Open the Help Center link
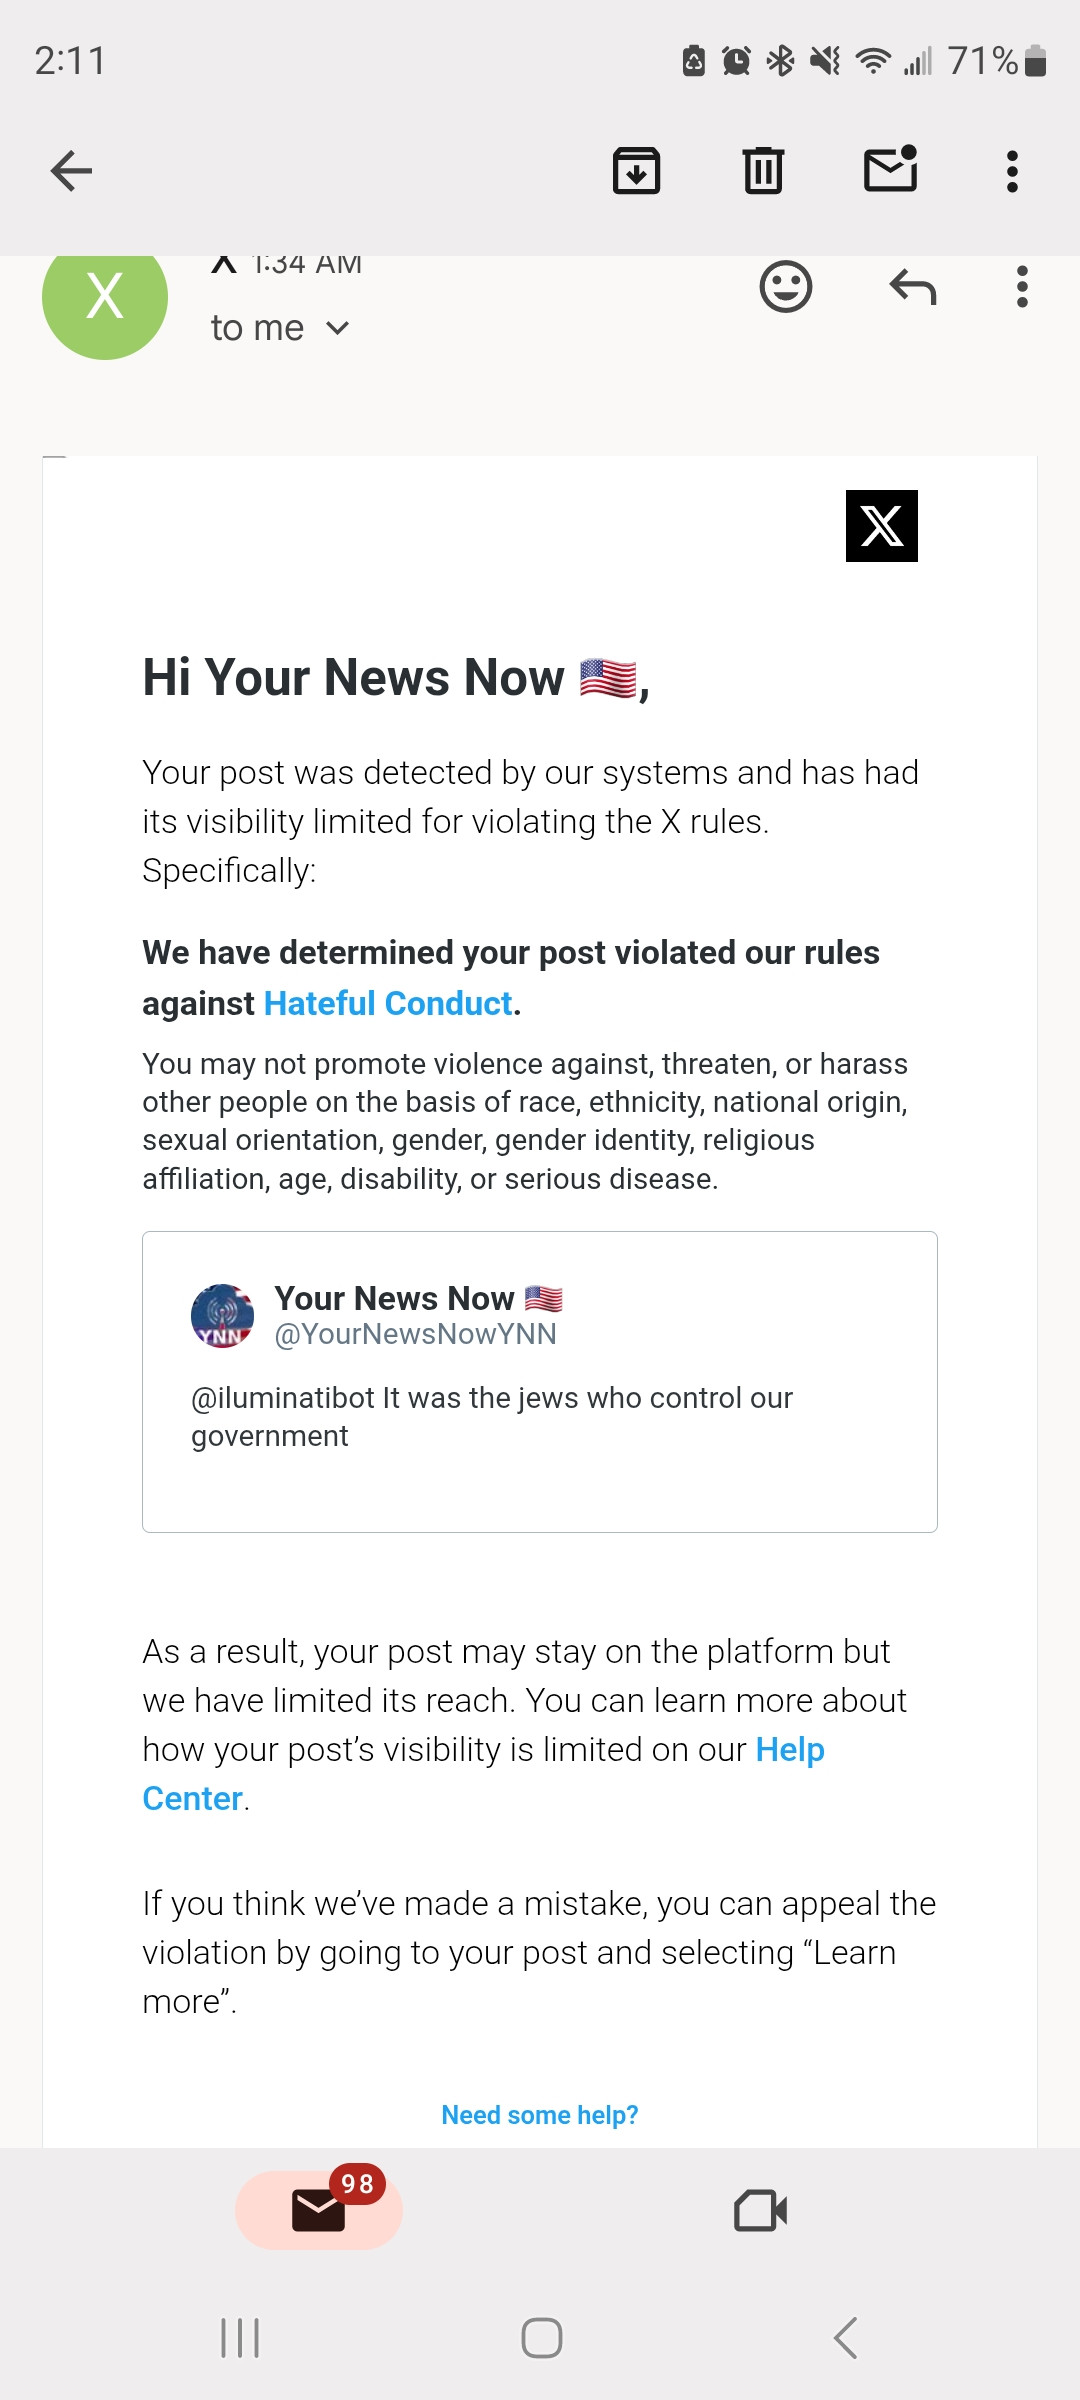This screenshot has width=1080, height=2400. coord(483,1774)
